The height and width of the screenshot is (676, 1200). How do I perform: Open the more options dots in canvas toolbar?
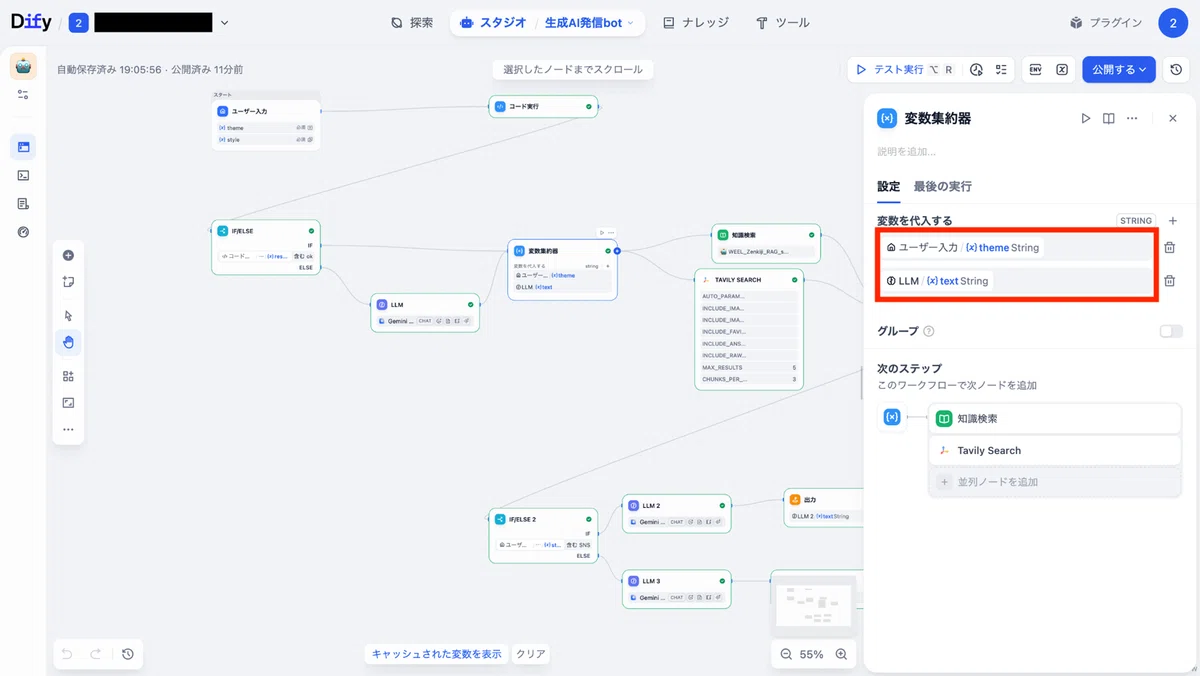coord(68,430)
